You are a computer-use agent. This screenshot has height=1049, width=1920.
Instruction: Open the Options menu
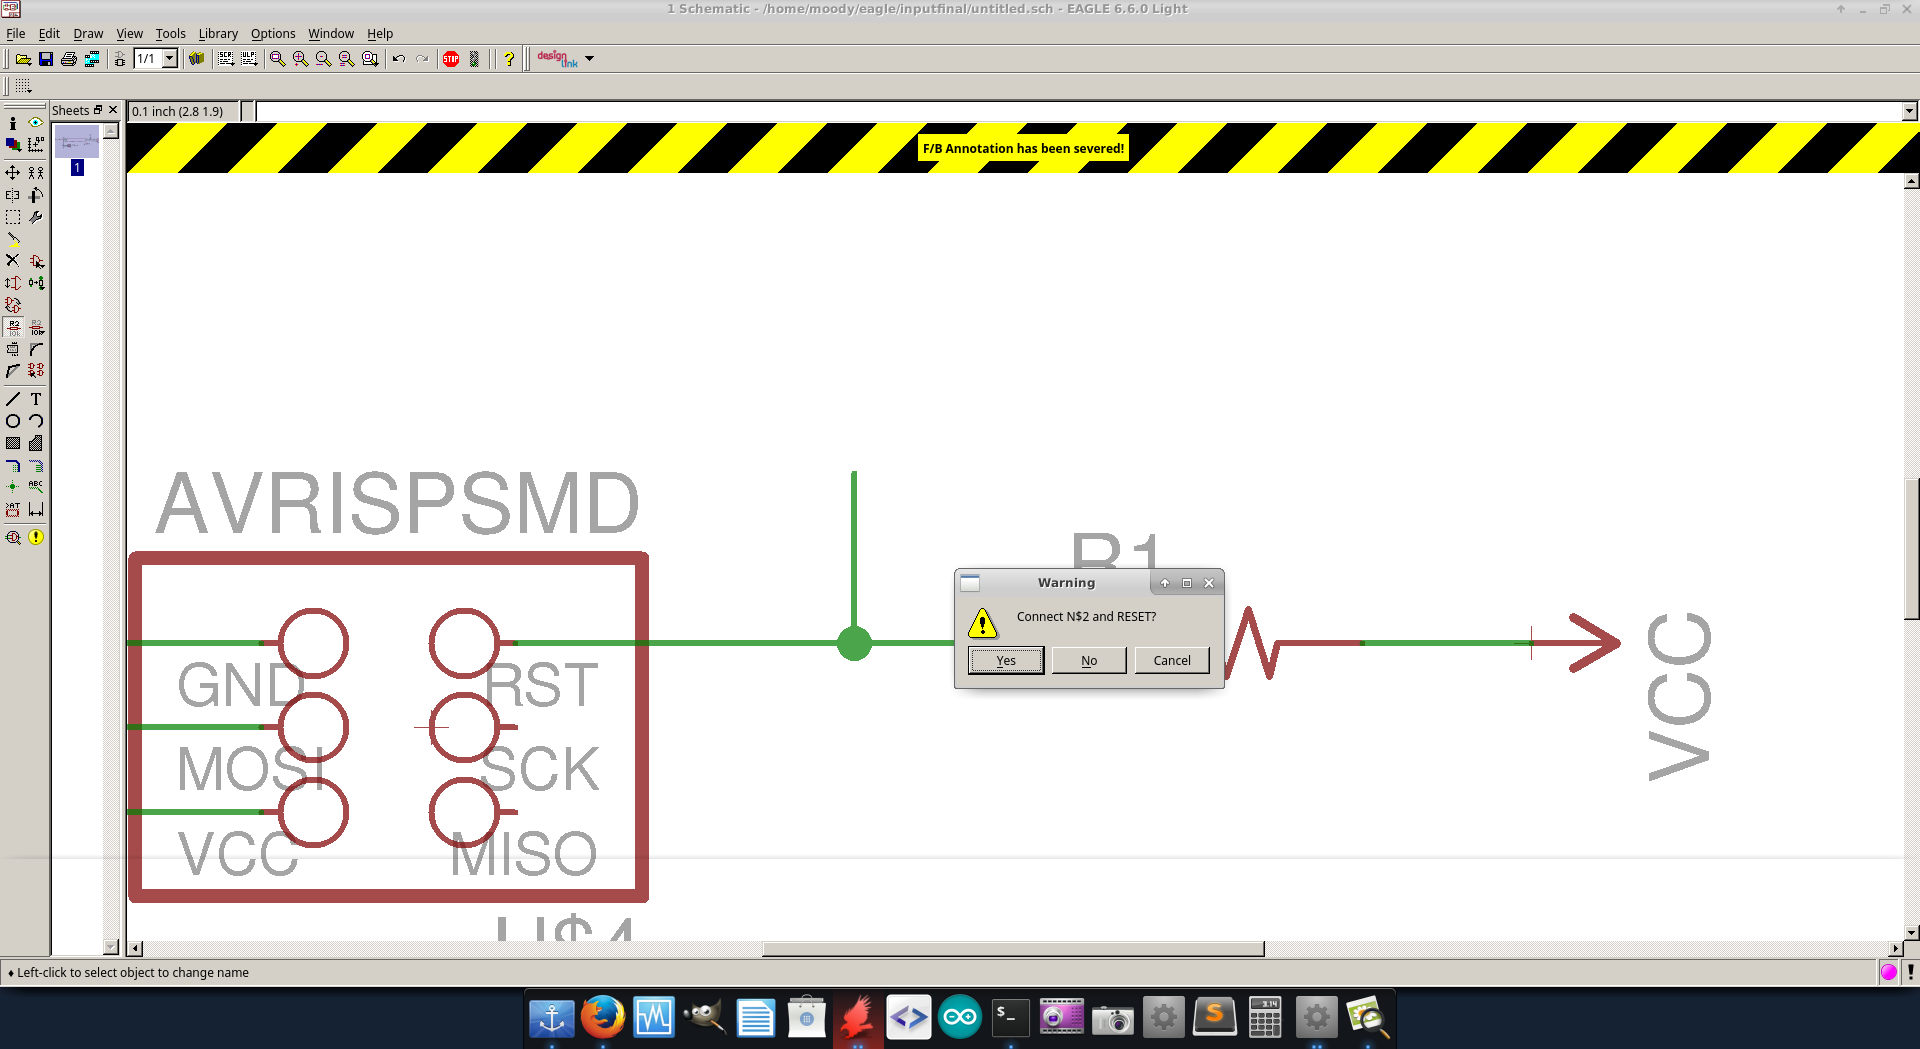(273, 33)
